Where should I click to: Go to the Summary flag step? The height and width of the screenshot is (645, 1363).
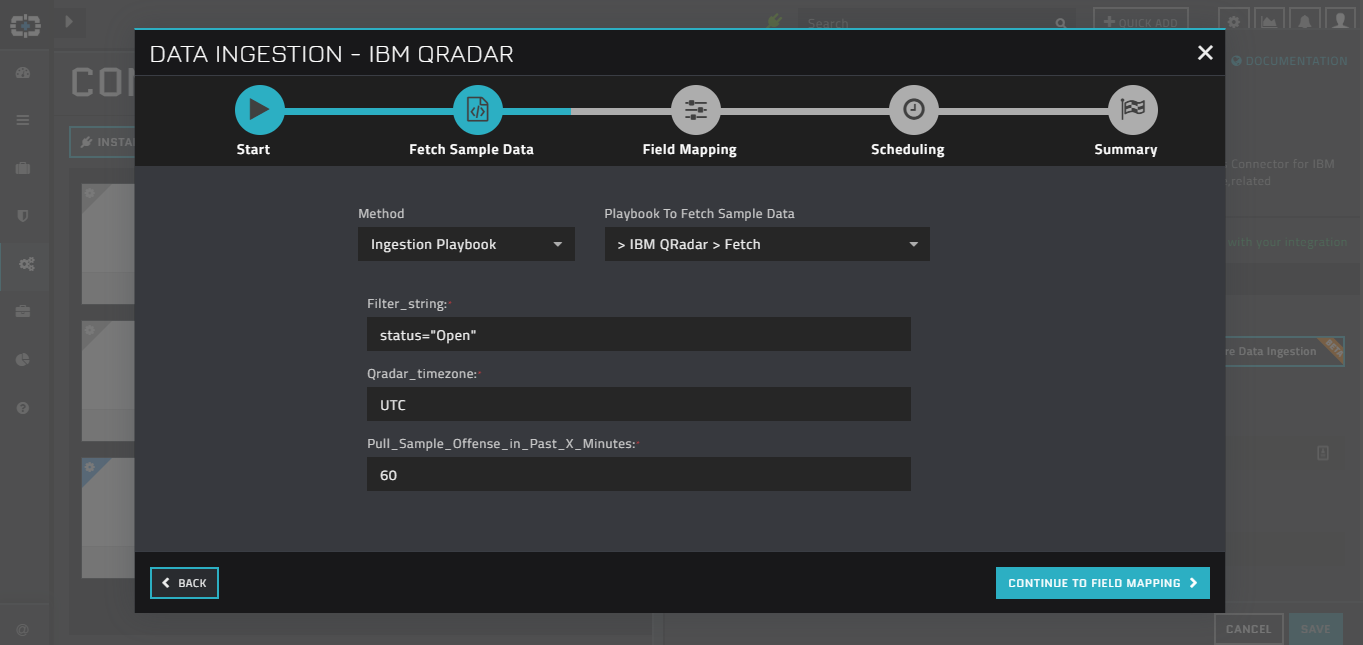1132,110
